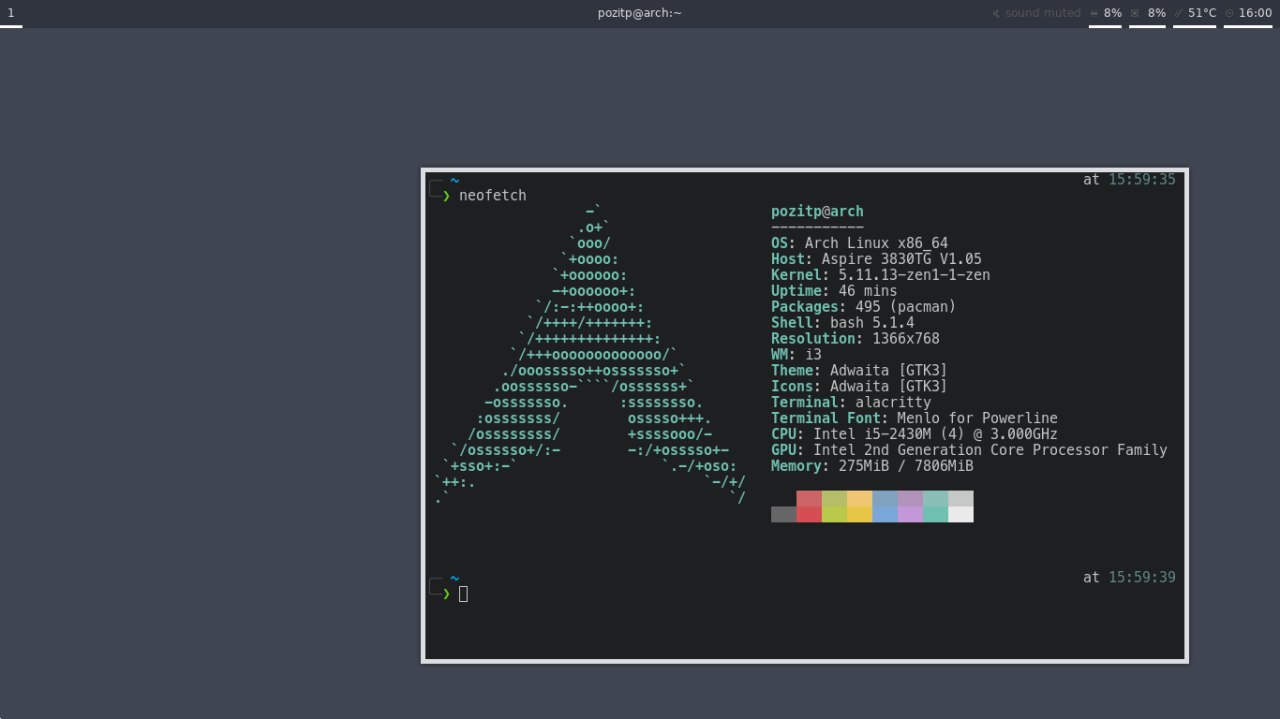The width and height of the screenshot is (1280, 719).
Task: Click the 'Terminal: alacritty' line
Action: [x=851, y=403]
